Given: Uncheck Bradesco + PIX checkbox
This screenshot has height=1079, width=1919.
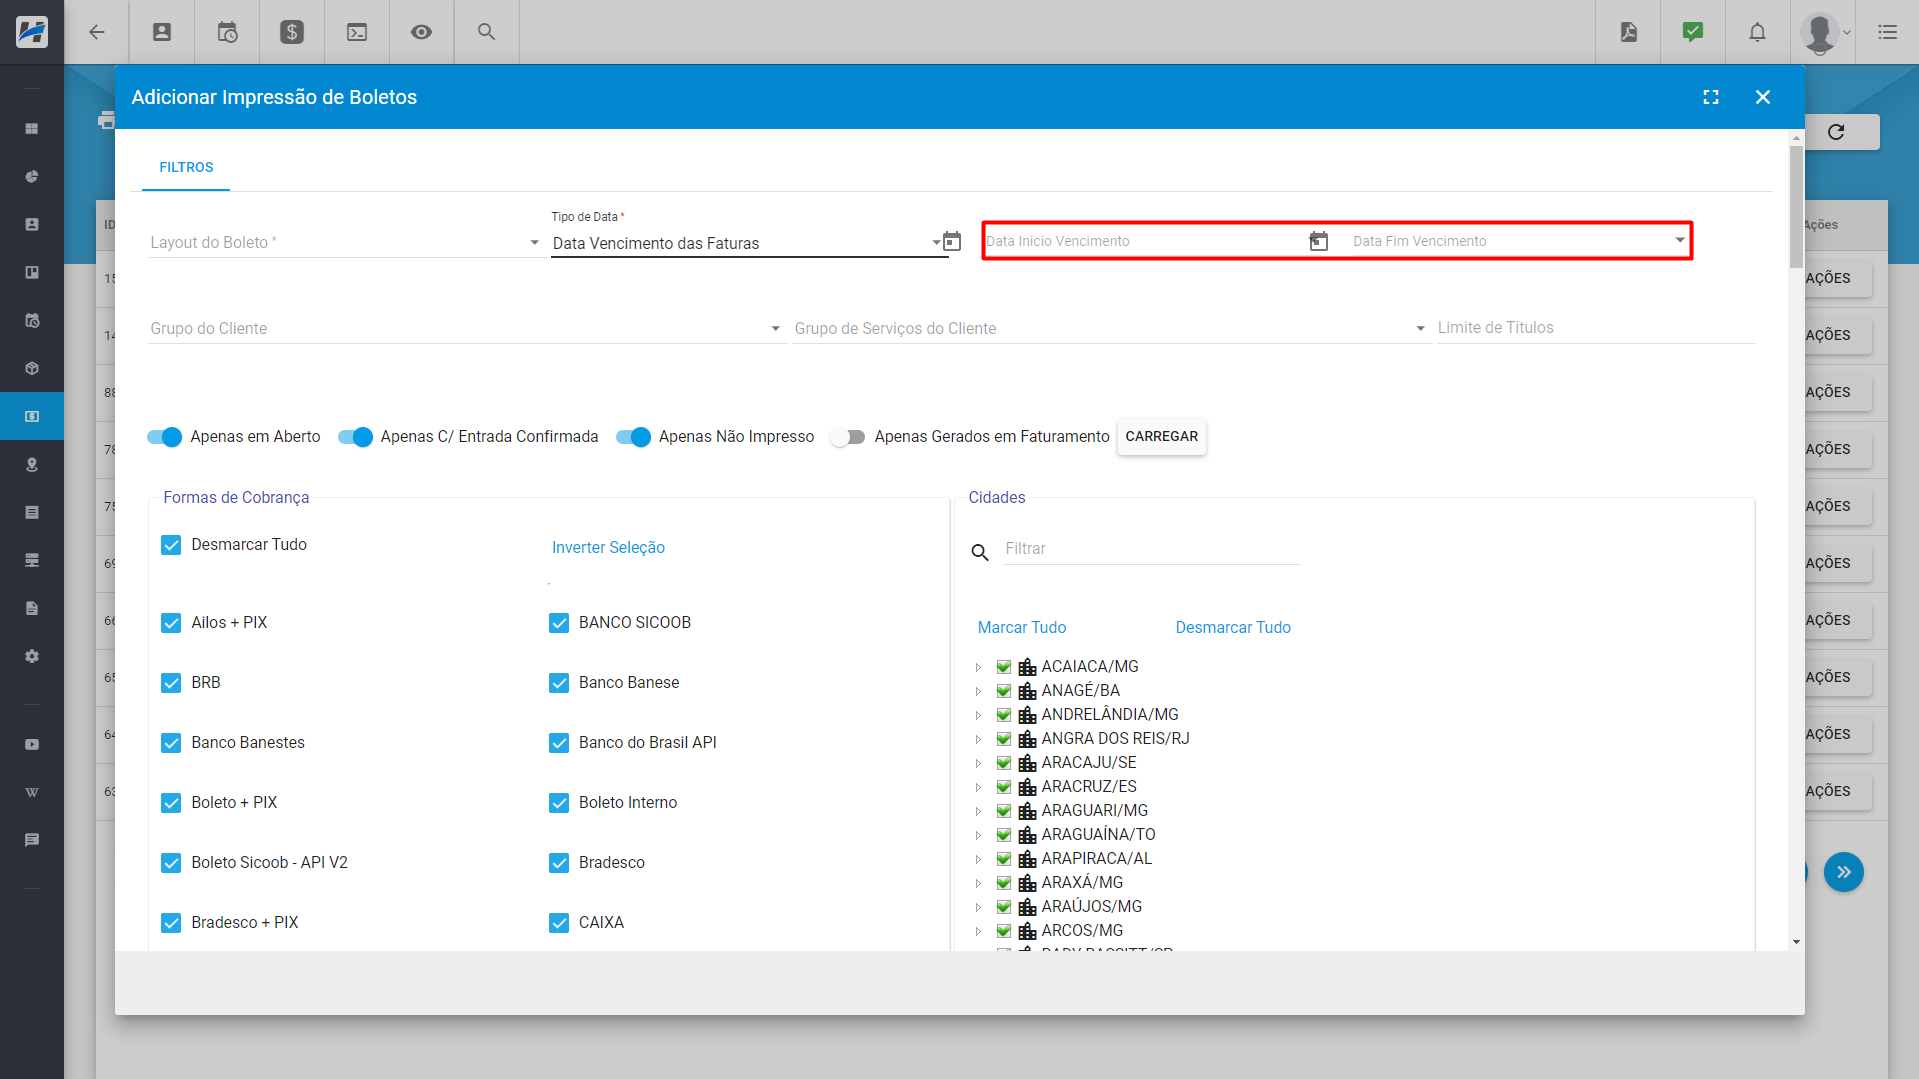Looking at the screenshot, I should pos(171,923).
